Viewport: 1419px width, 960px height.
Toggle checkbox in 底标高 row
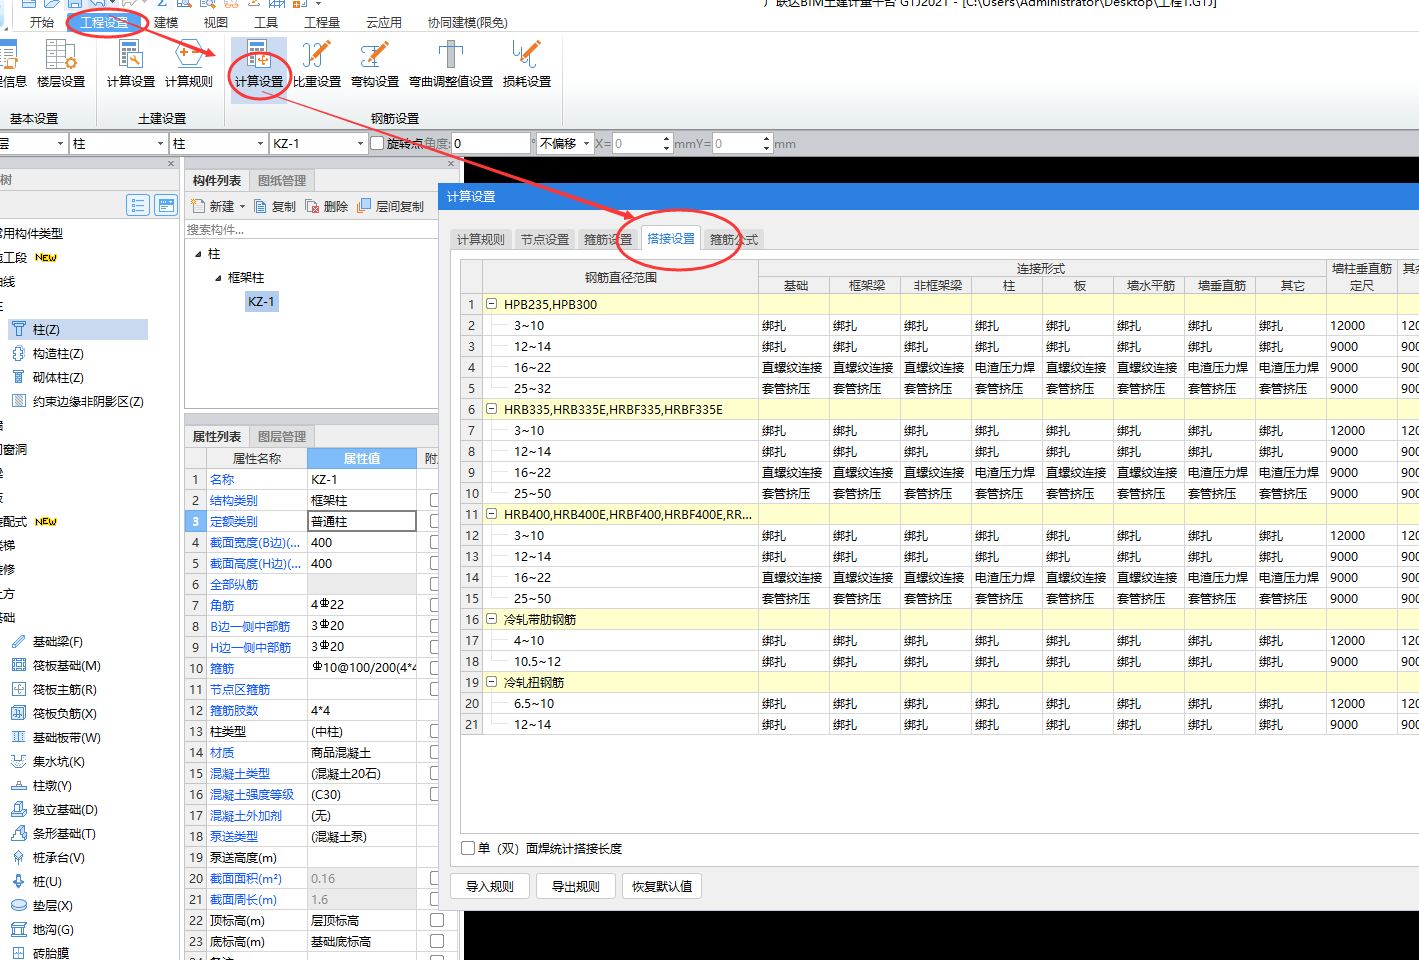pos(436,941)
